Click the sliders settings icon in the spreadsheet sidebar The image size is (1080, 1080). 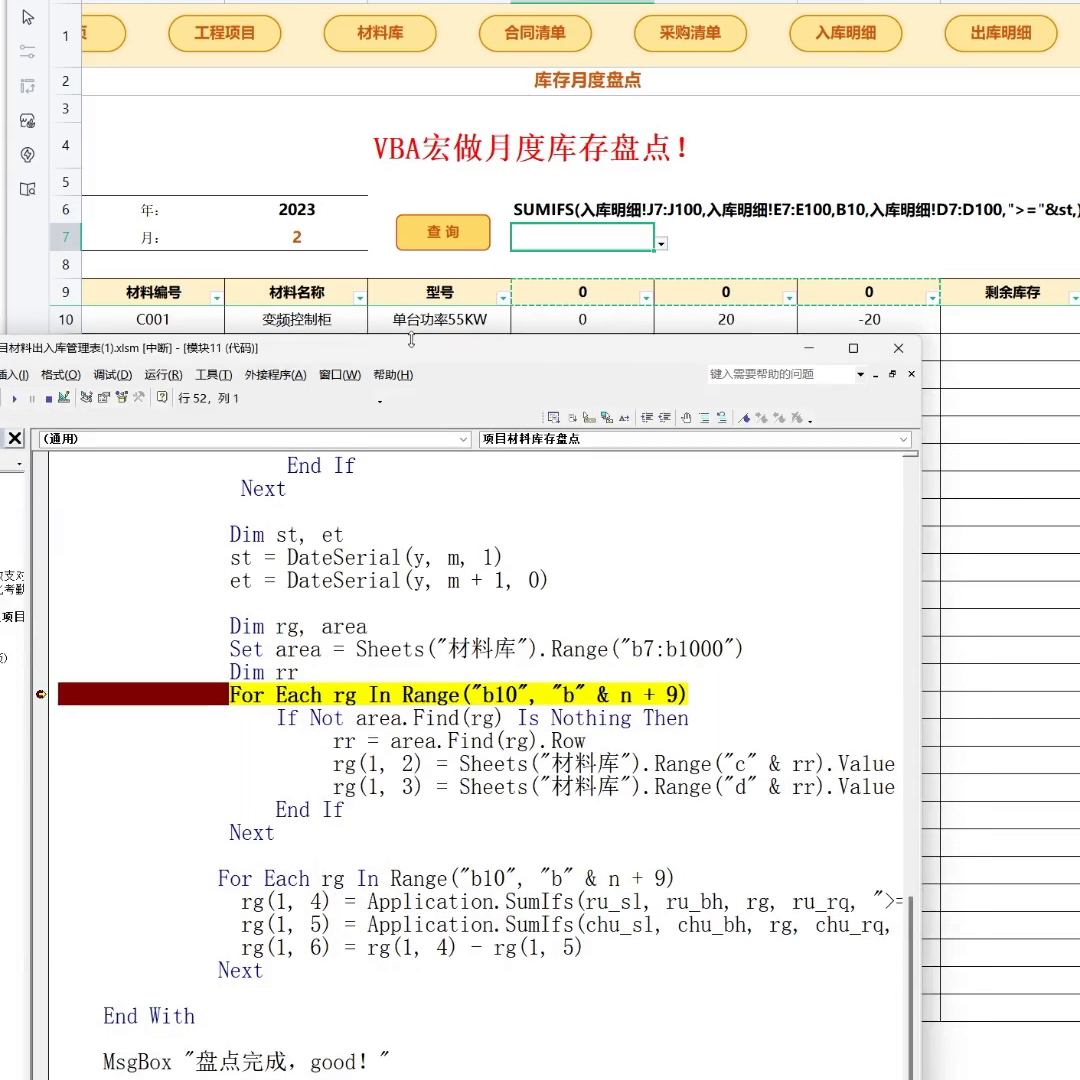tap(28, 52)
